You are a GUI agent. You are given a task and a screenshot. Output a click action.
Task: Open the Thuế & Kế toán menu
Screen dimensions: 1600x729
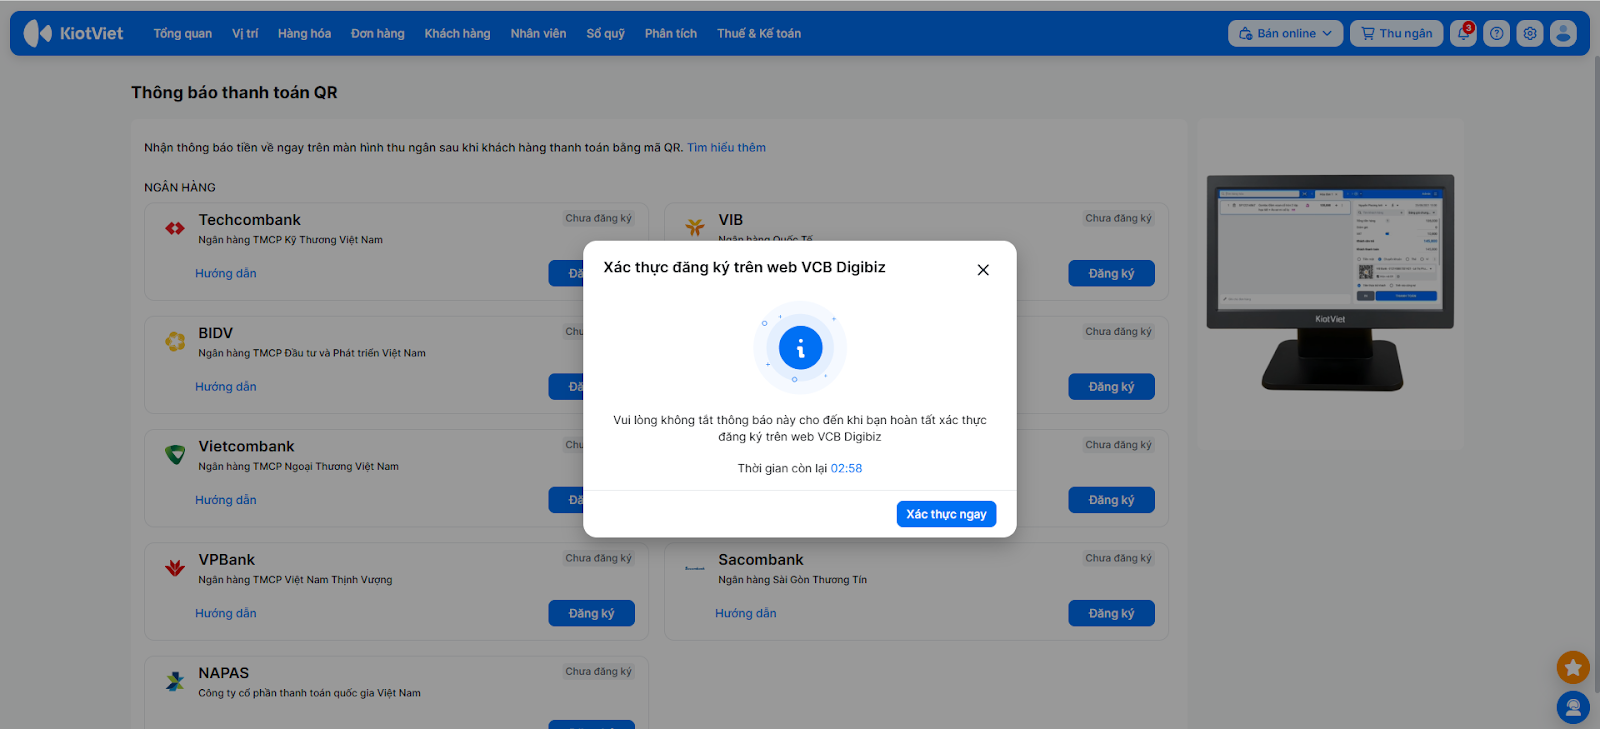tap(759, 33)
